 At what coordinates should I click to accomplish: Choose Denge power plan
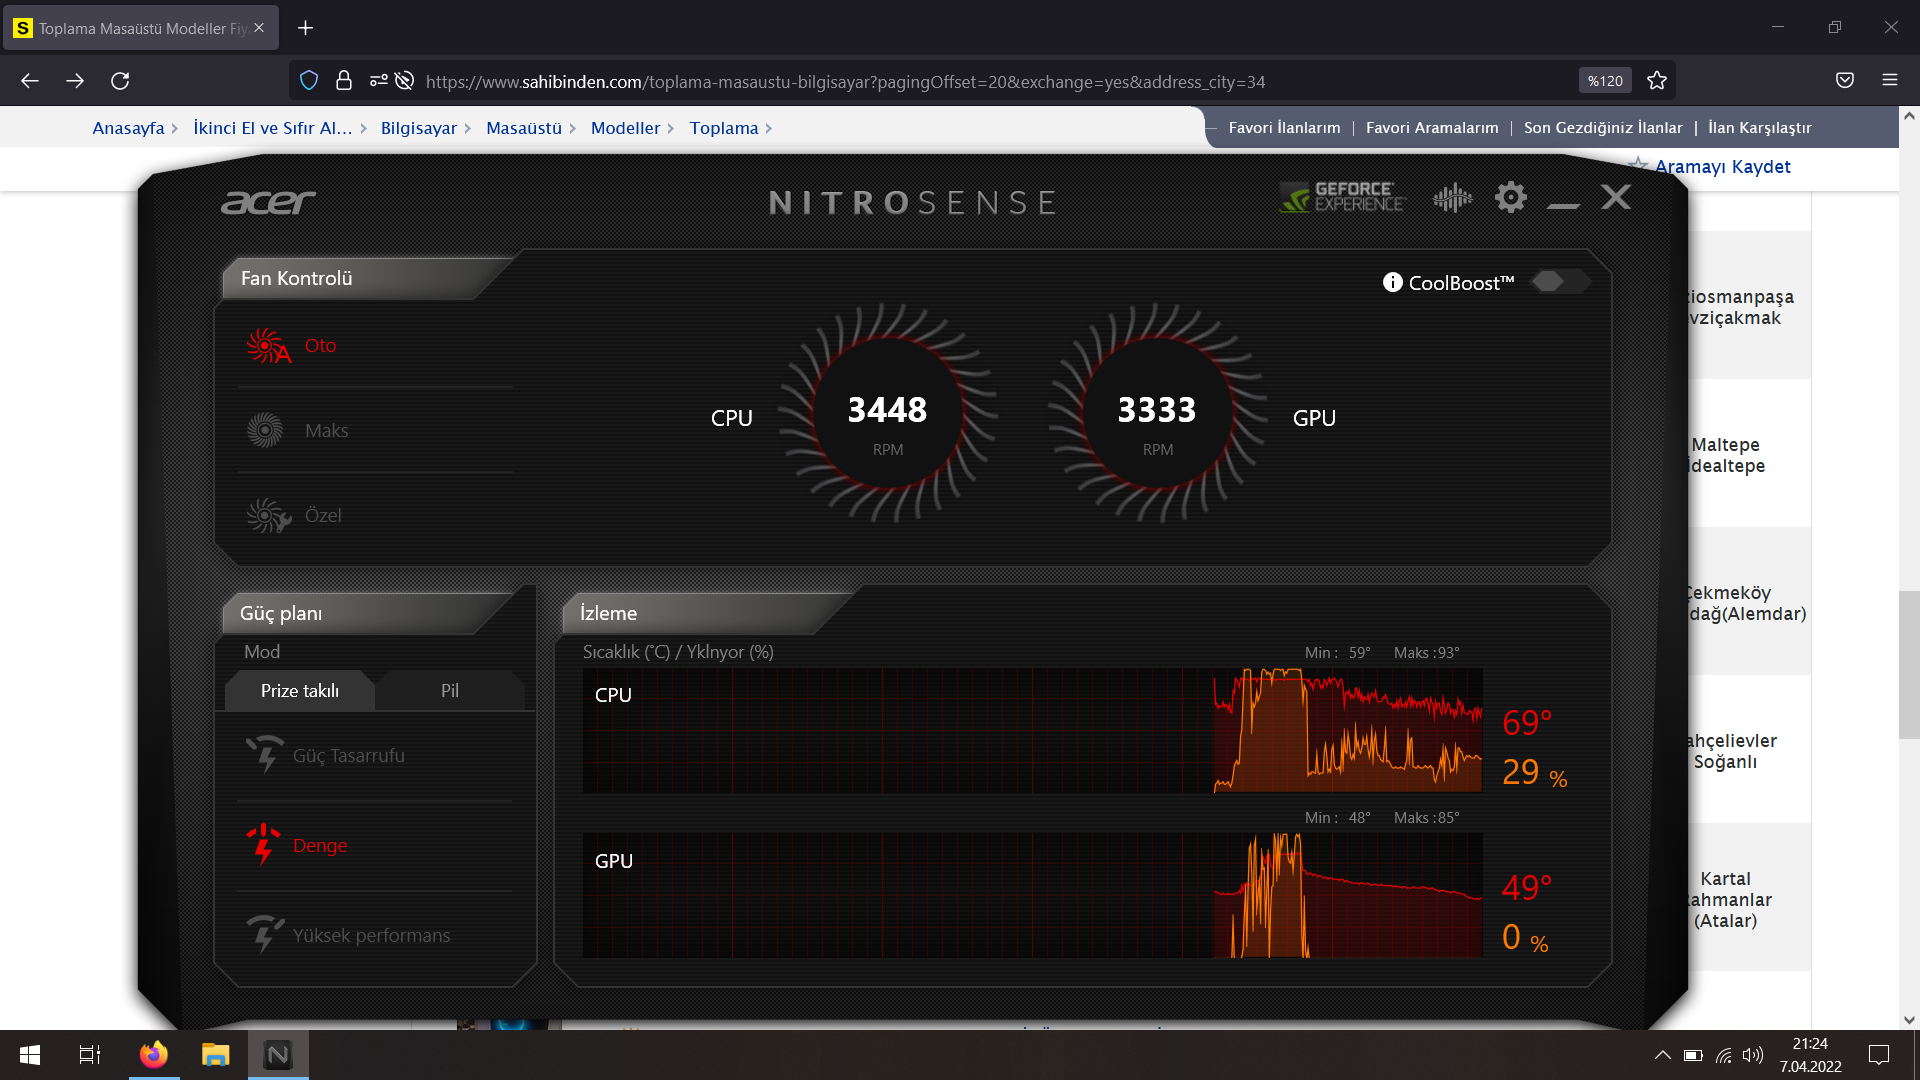(319, 846)
